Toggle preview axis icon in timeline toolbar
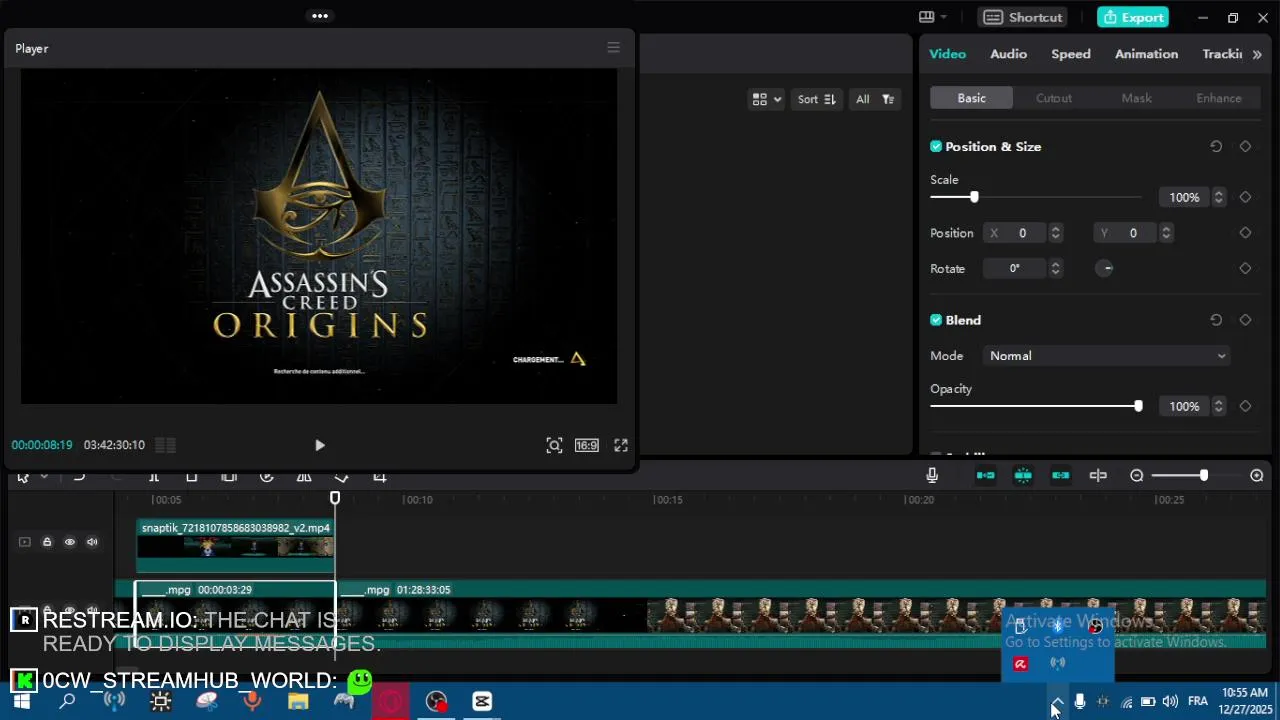 (1098, 476)
